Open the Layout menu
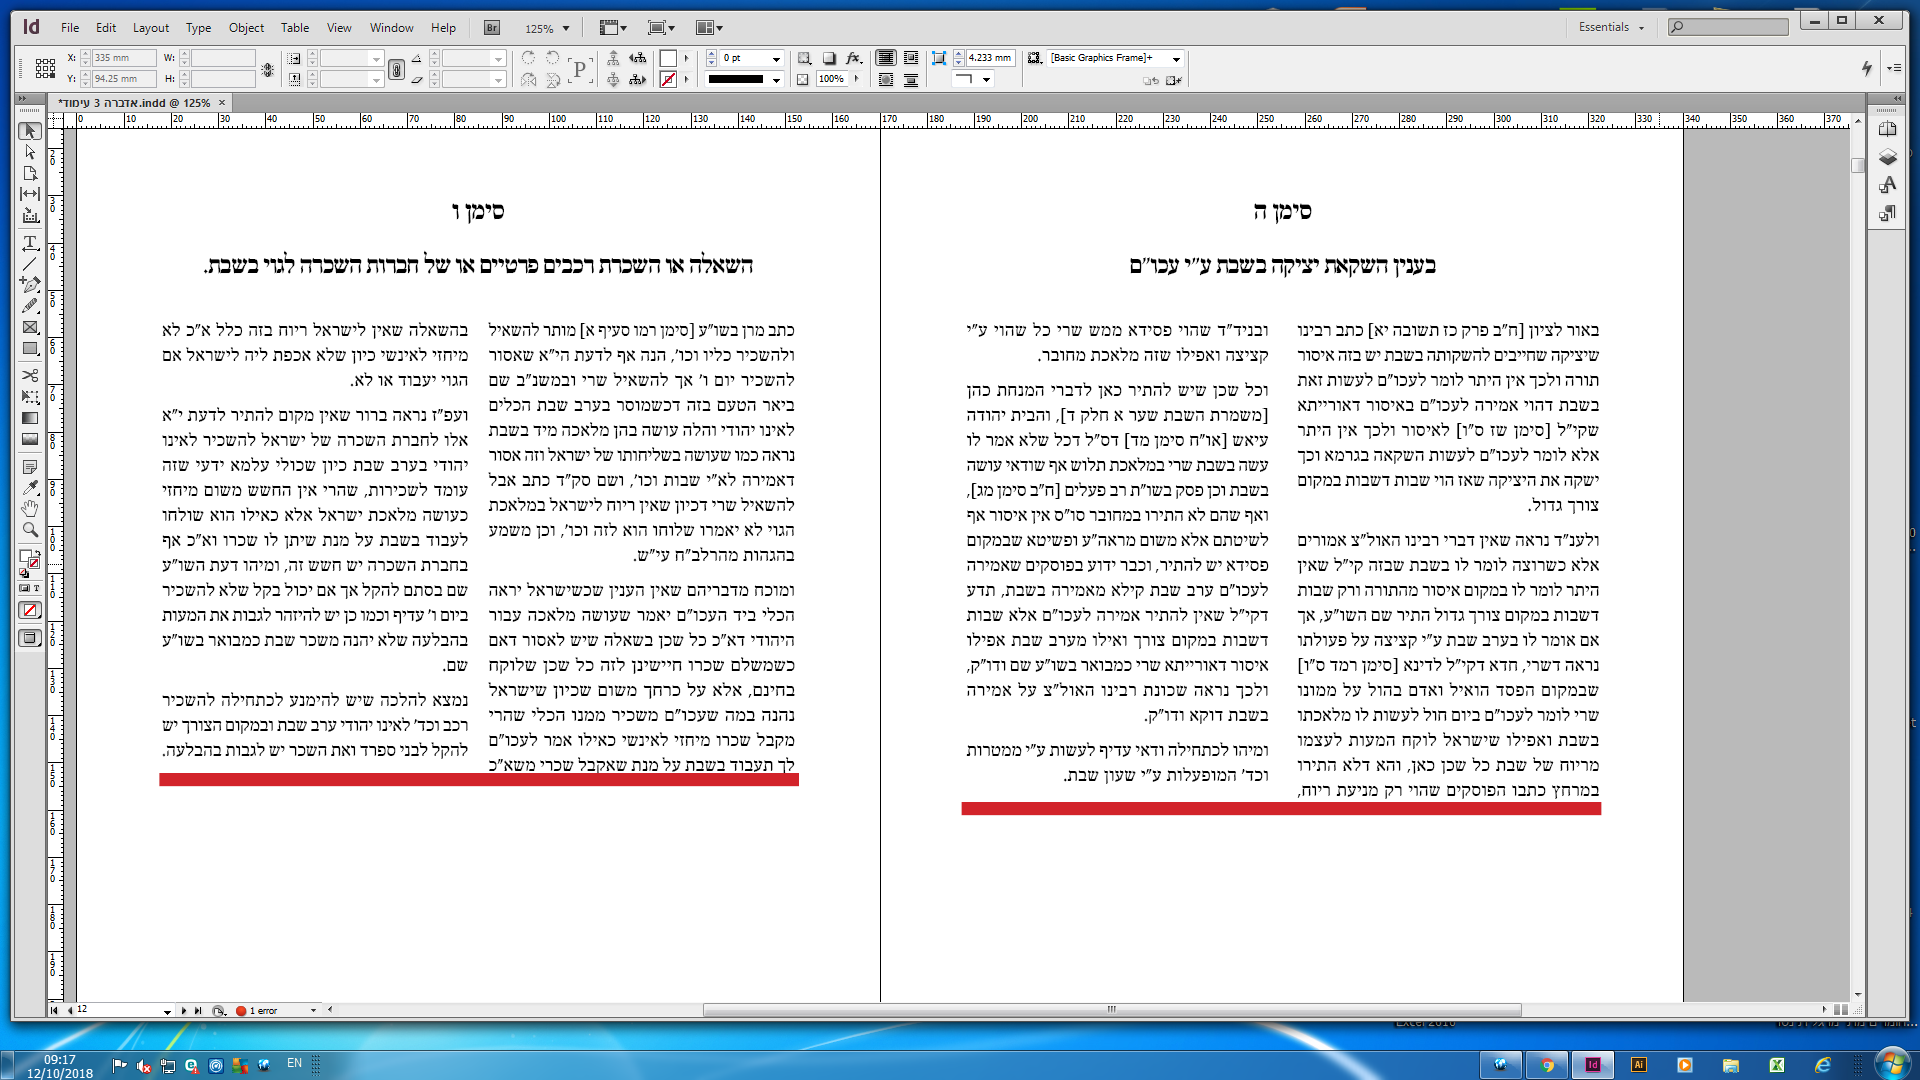This screenshot has width=1920, height=1080. coord(151,28)
